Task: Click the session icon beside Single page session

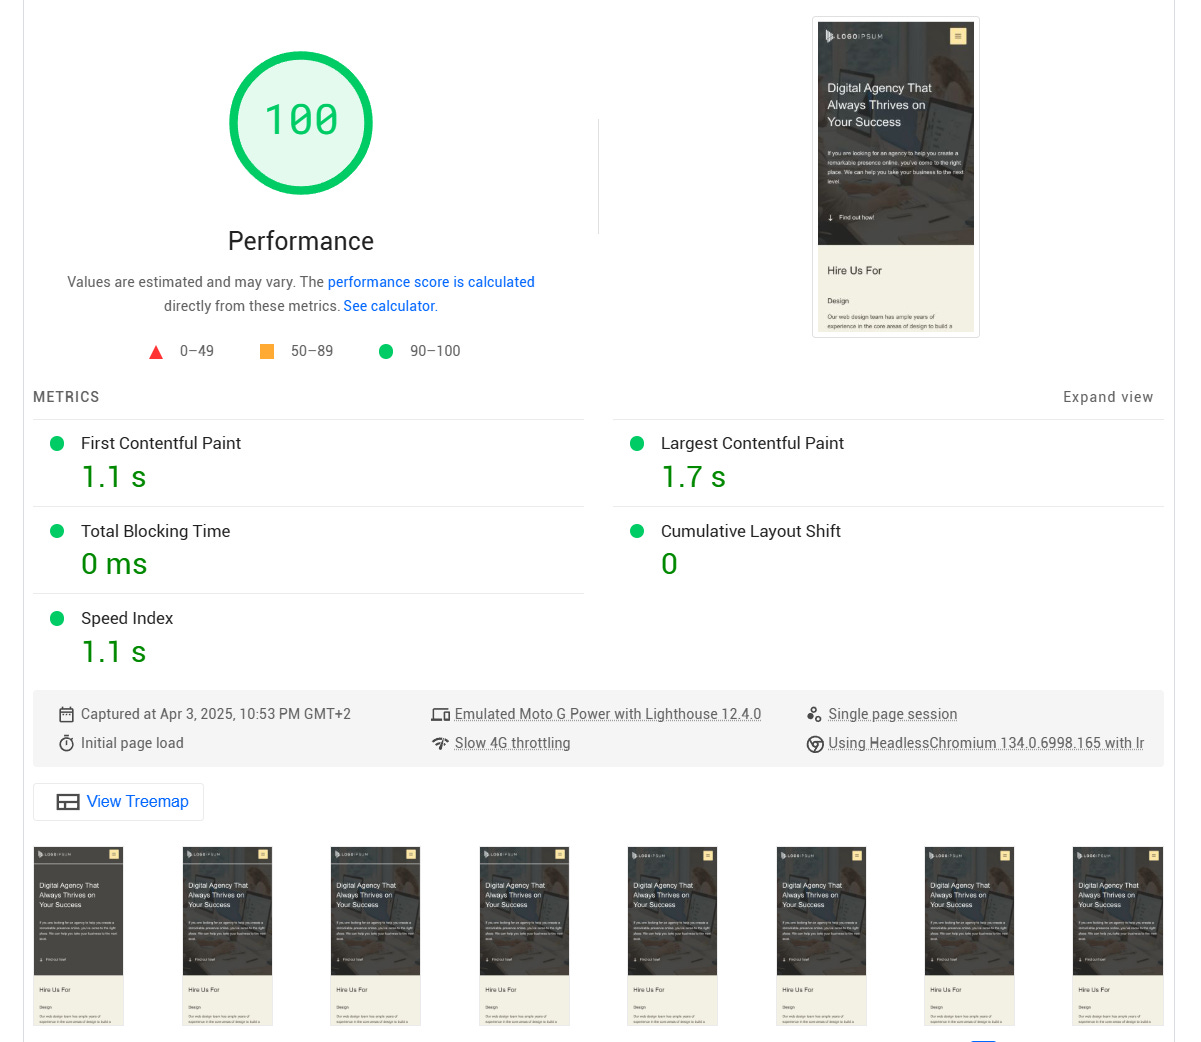Action: click(814, 714)
